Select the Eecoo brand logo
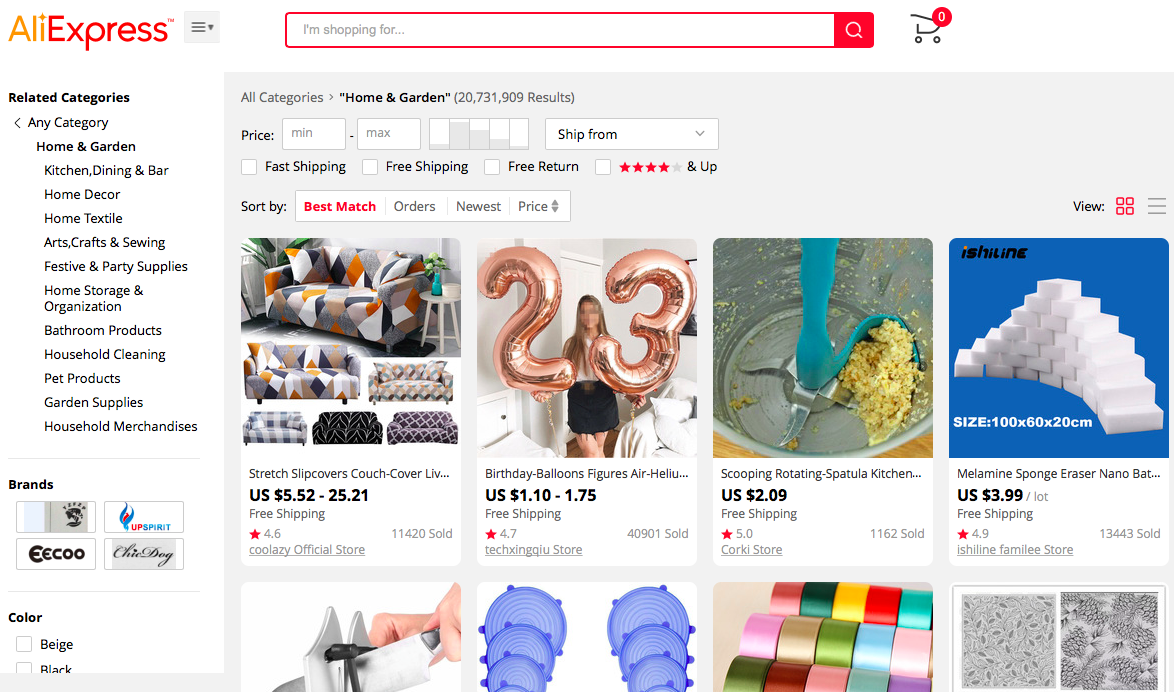The height and width of the screenshot is (692, 1174). [x=56, y=553]
